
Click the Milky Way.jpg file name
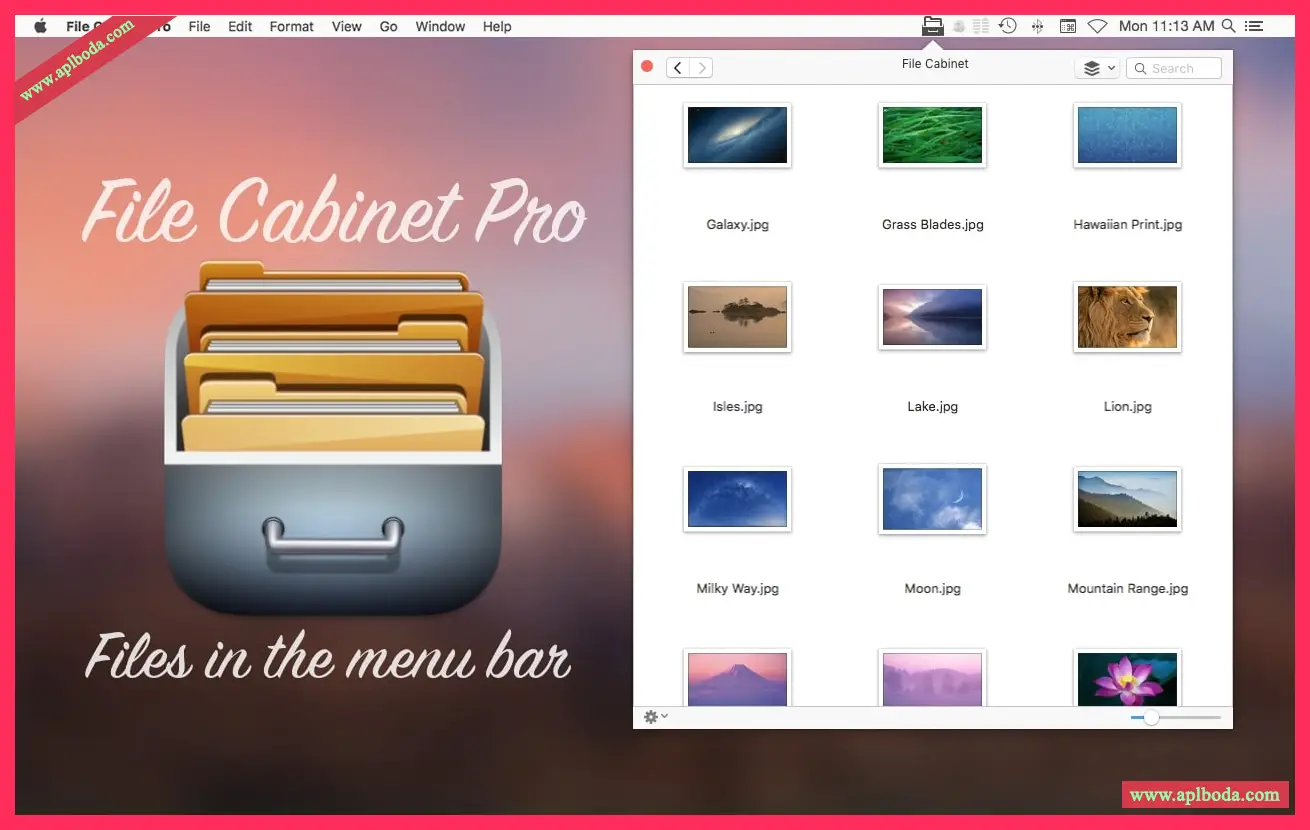click(738, 589)
